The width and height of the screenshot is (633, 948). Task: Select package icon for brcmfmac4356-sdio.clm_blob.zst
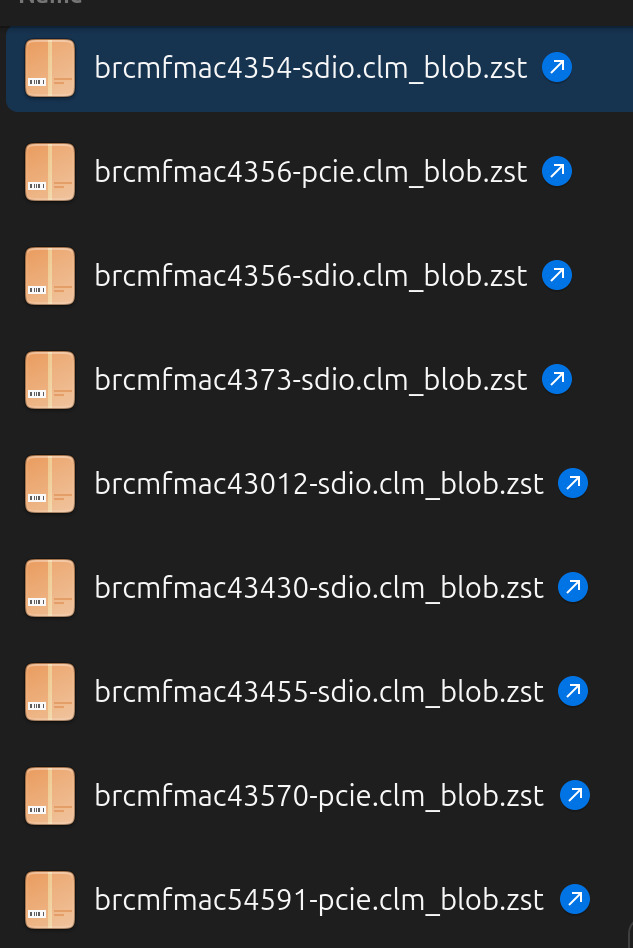coord(50,276)
